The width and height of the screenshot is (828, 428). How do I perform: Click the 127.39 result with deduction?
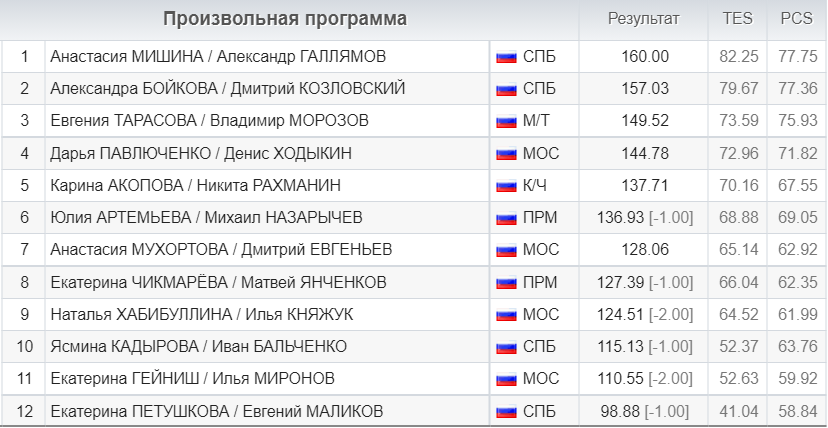(644, 282)
